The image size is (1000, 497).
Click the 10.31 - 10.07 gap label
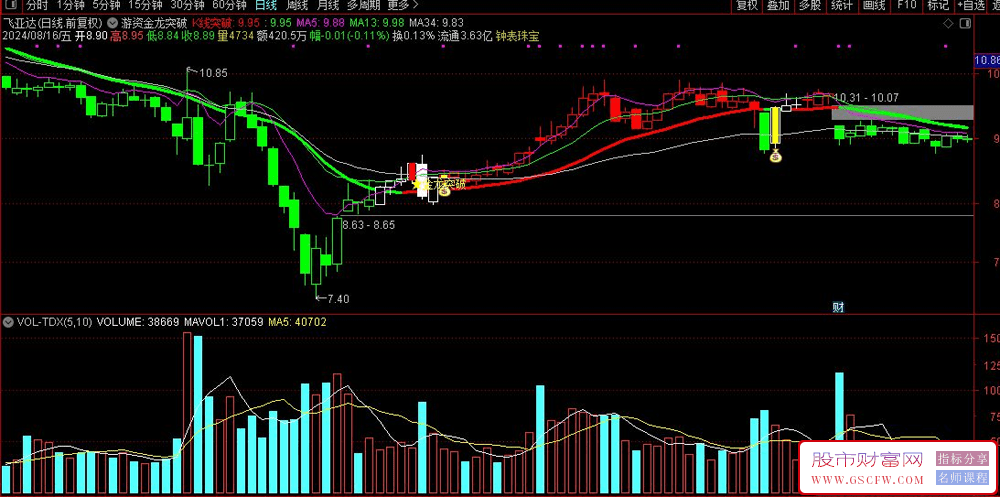(x=866, y=98)
